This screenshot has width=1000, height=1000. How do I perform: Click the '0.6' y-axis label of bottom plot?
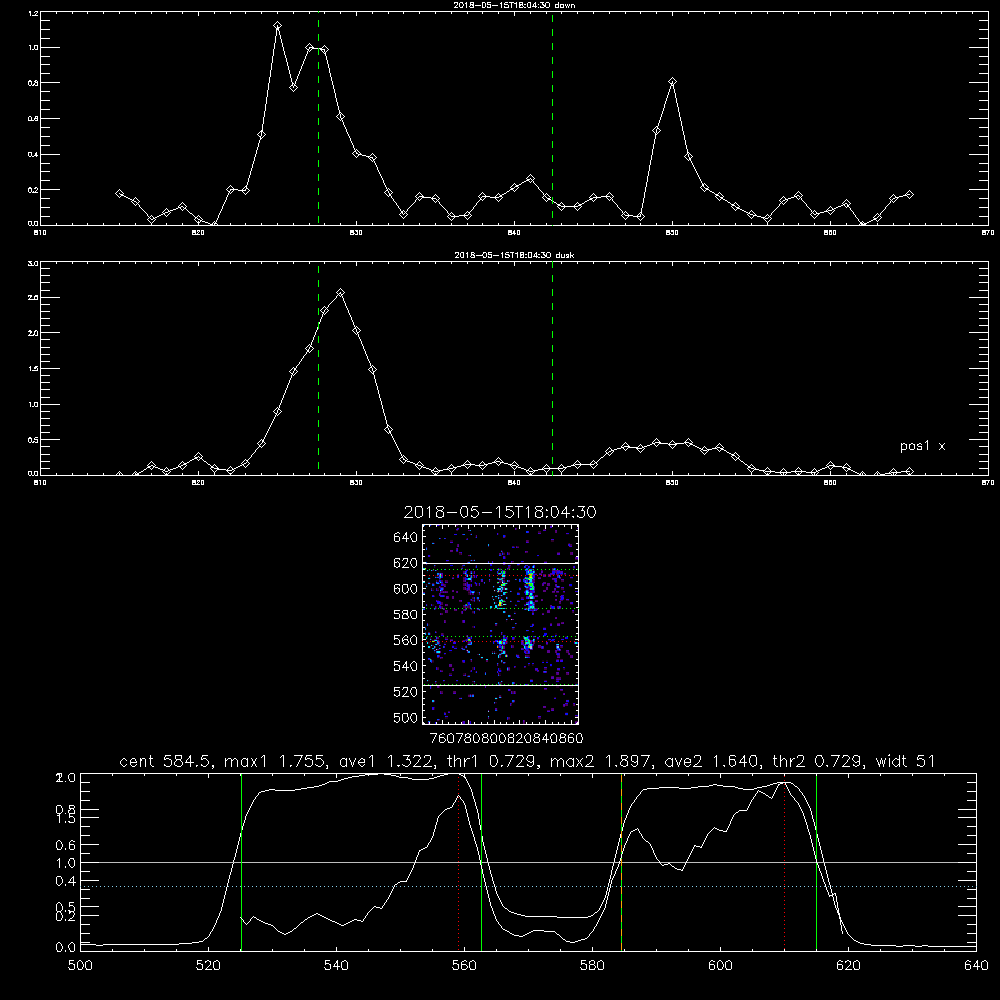point(66,845)
